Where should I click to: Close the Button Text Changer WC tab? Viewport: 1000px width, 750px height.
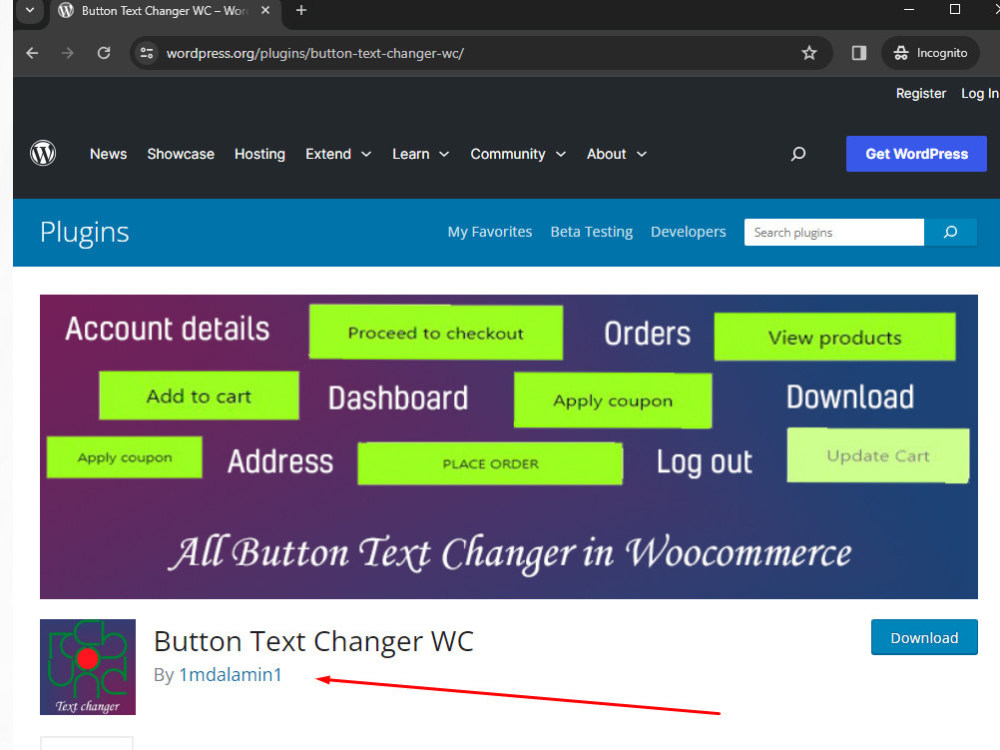tap(265, 10)
